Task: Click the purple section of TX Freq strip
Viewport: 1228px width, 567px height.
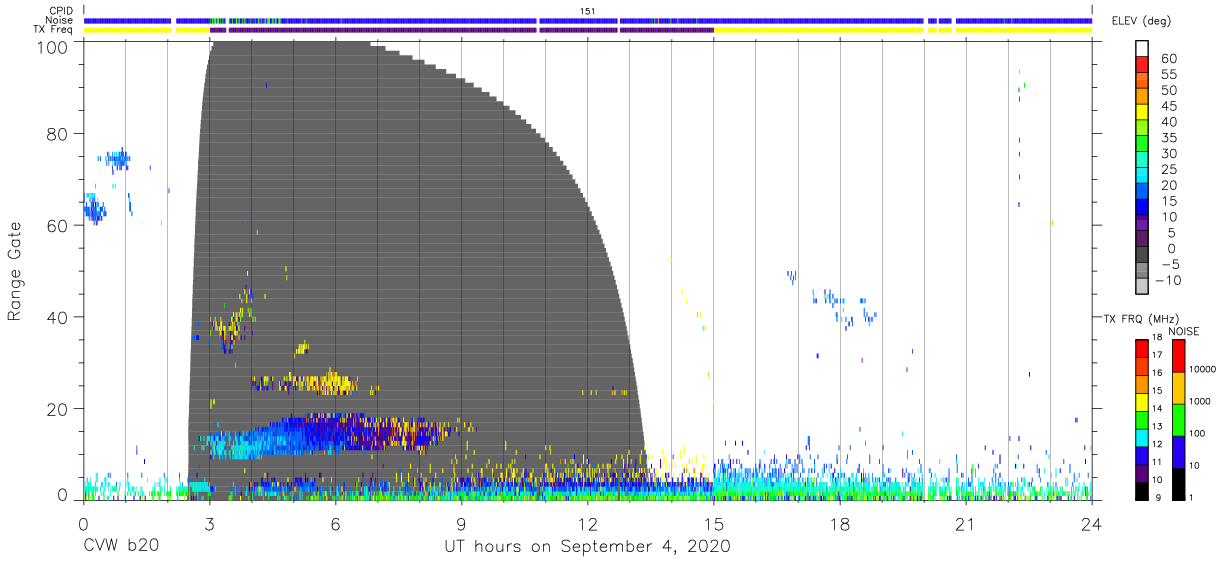Action: 460,30
